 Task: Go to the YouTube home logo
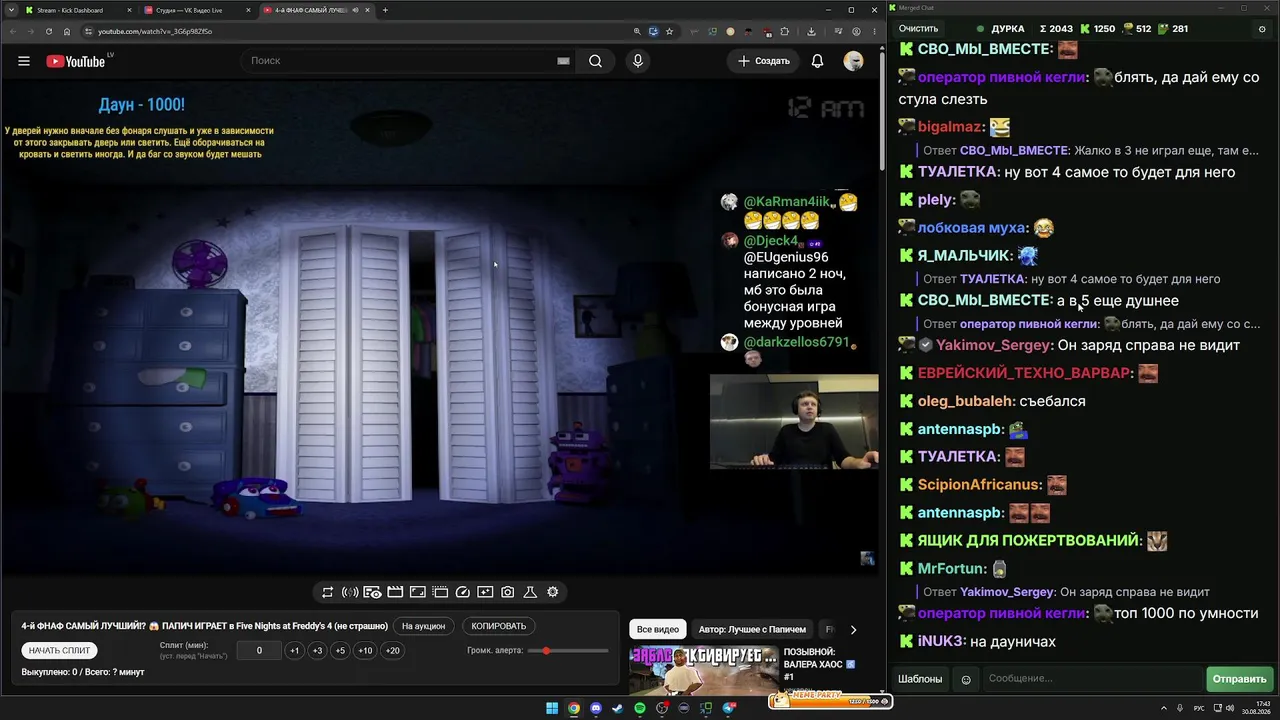[x=76, y=61]
